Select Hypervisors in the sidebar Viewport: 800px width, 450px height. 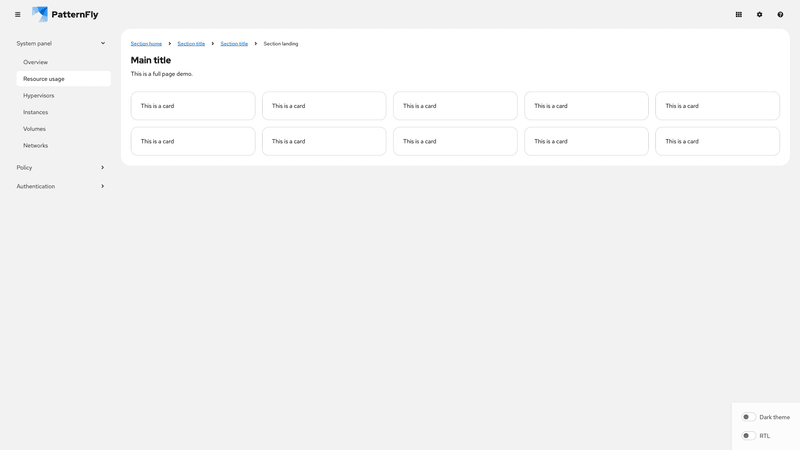63,95
